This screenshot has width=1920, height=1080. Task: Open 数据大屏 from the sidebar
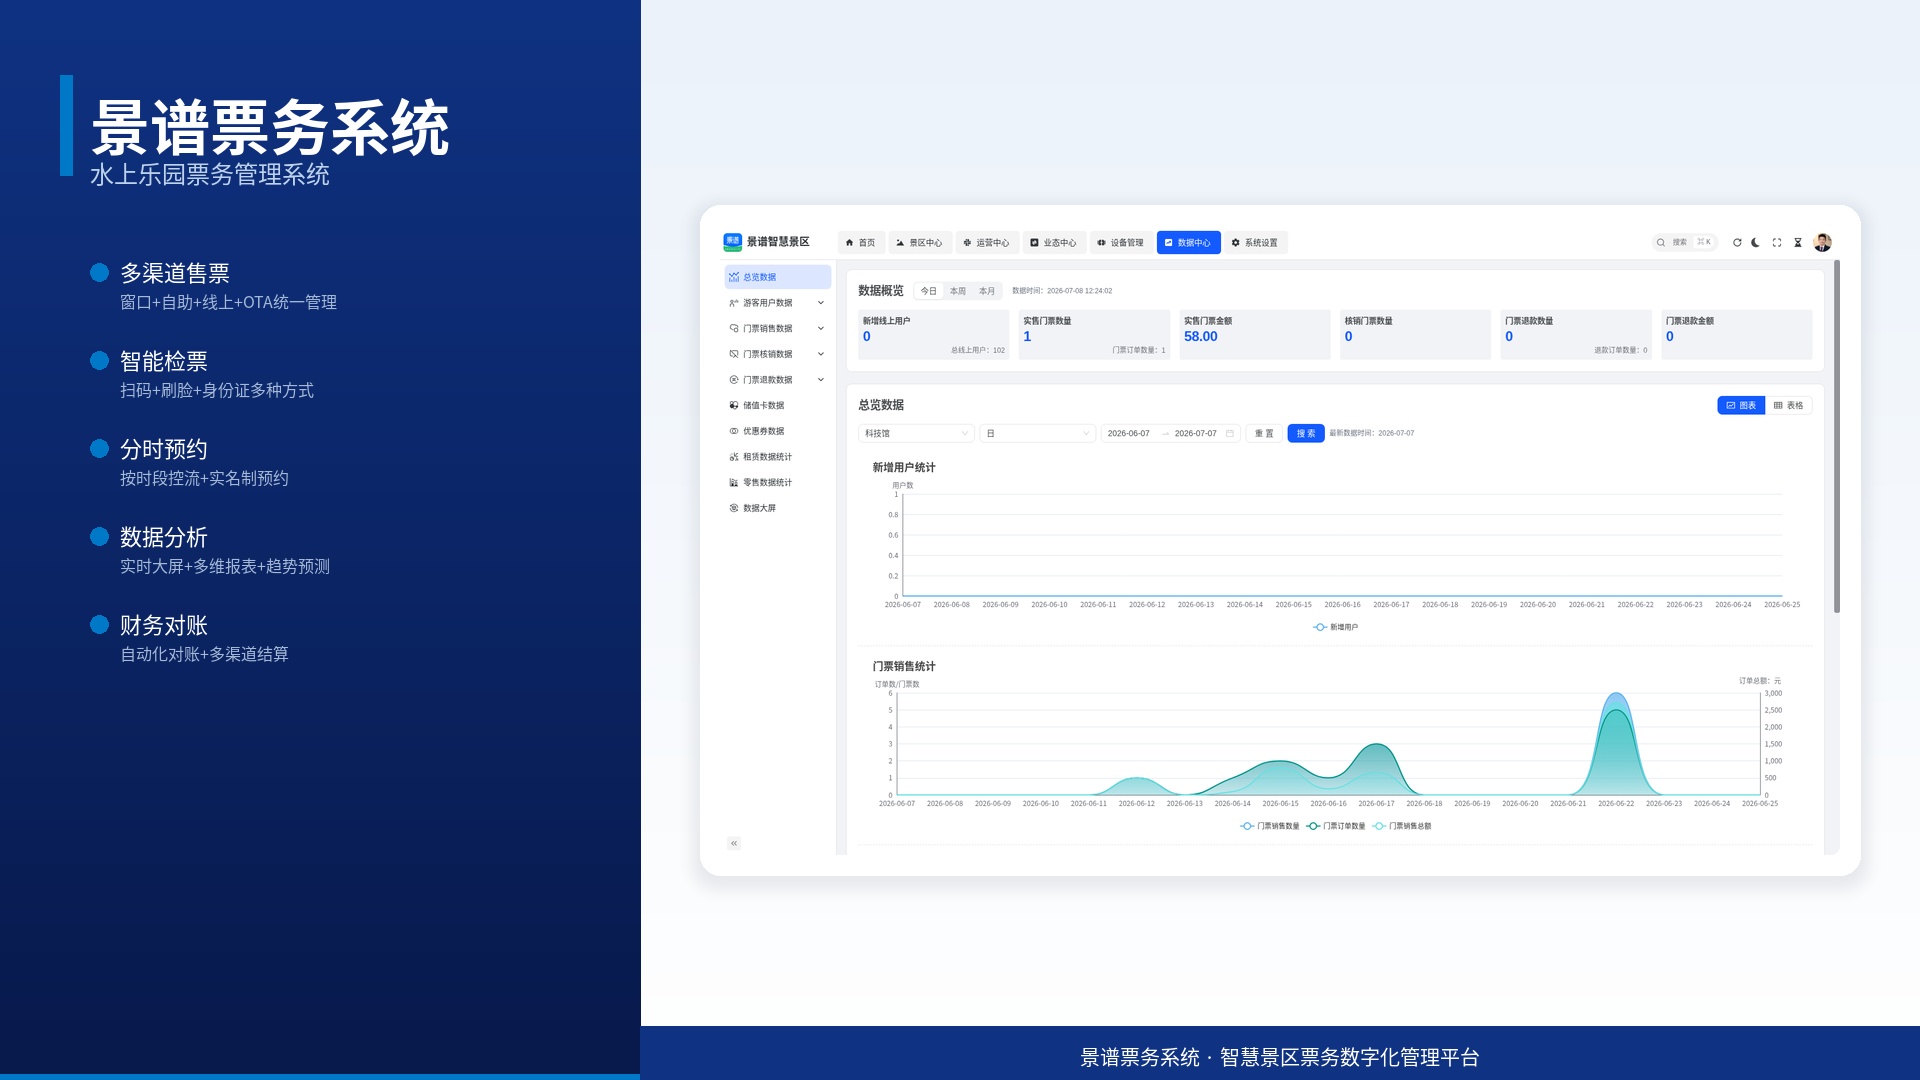click(x=778, y=508)
